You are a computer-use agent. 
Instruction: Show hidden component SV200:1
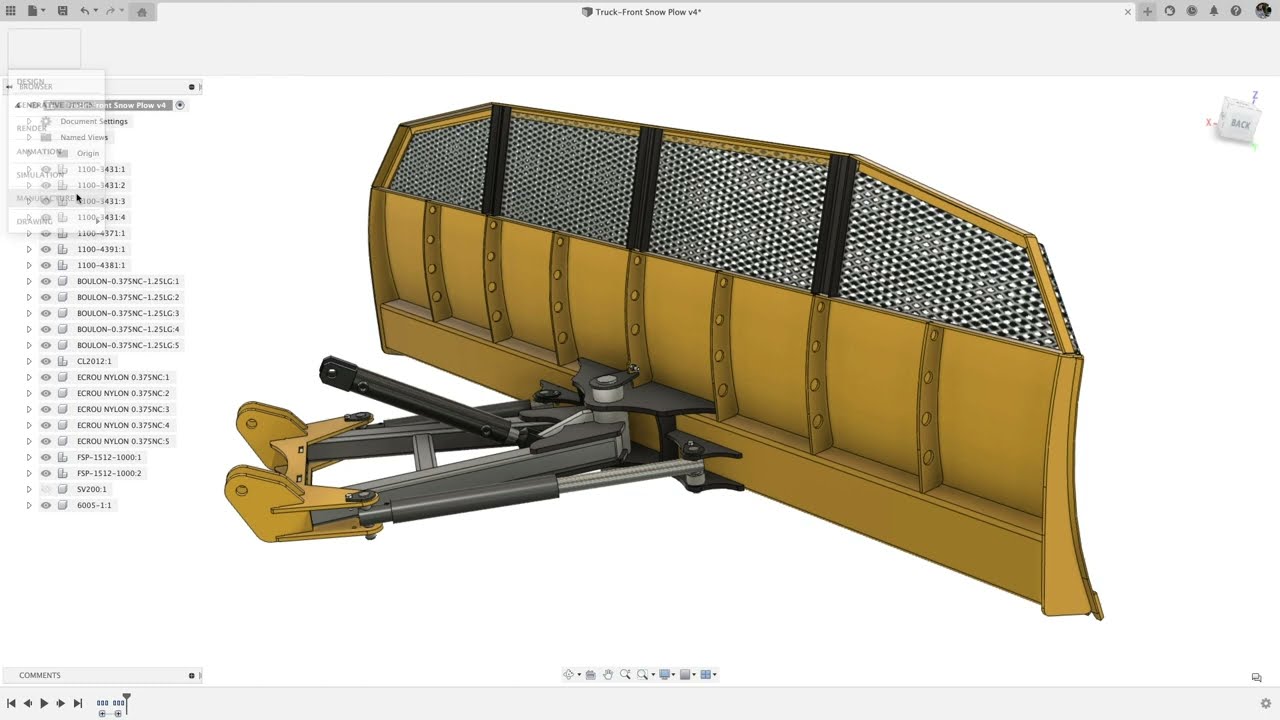(46, 489)
